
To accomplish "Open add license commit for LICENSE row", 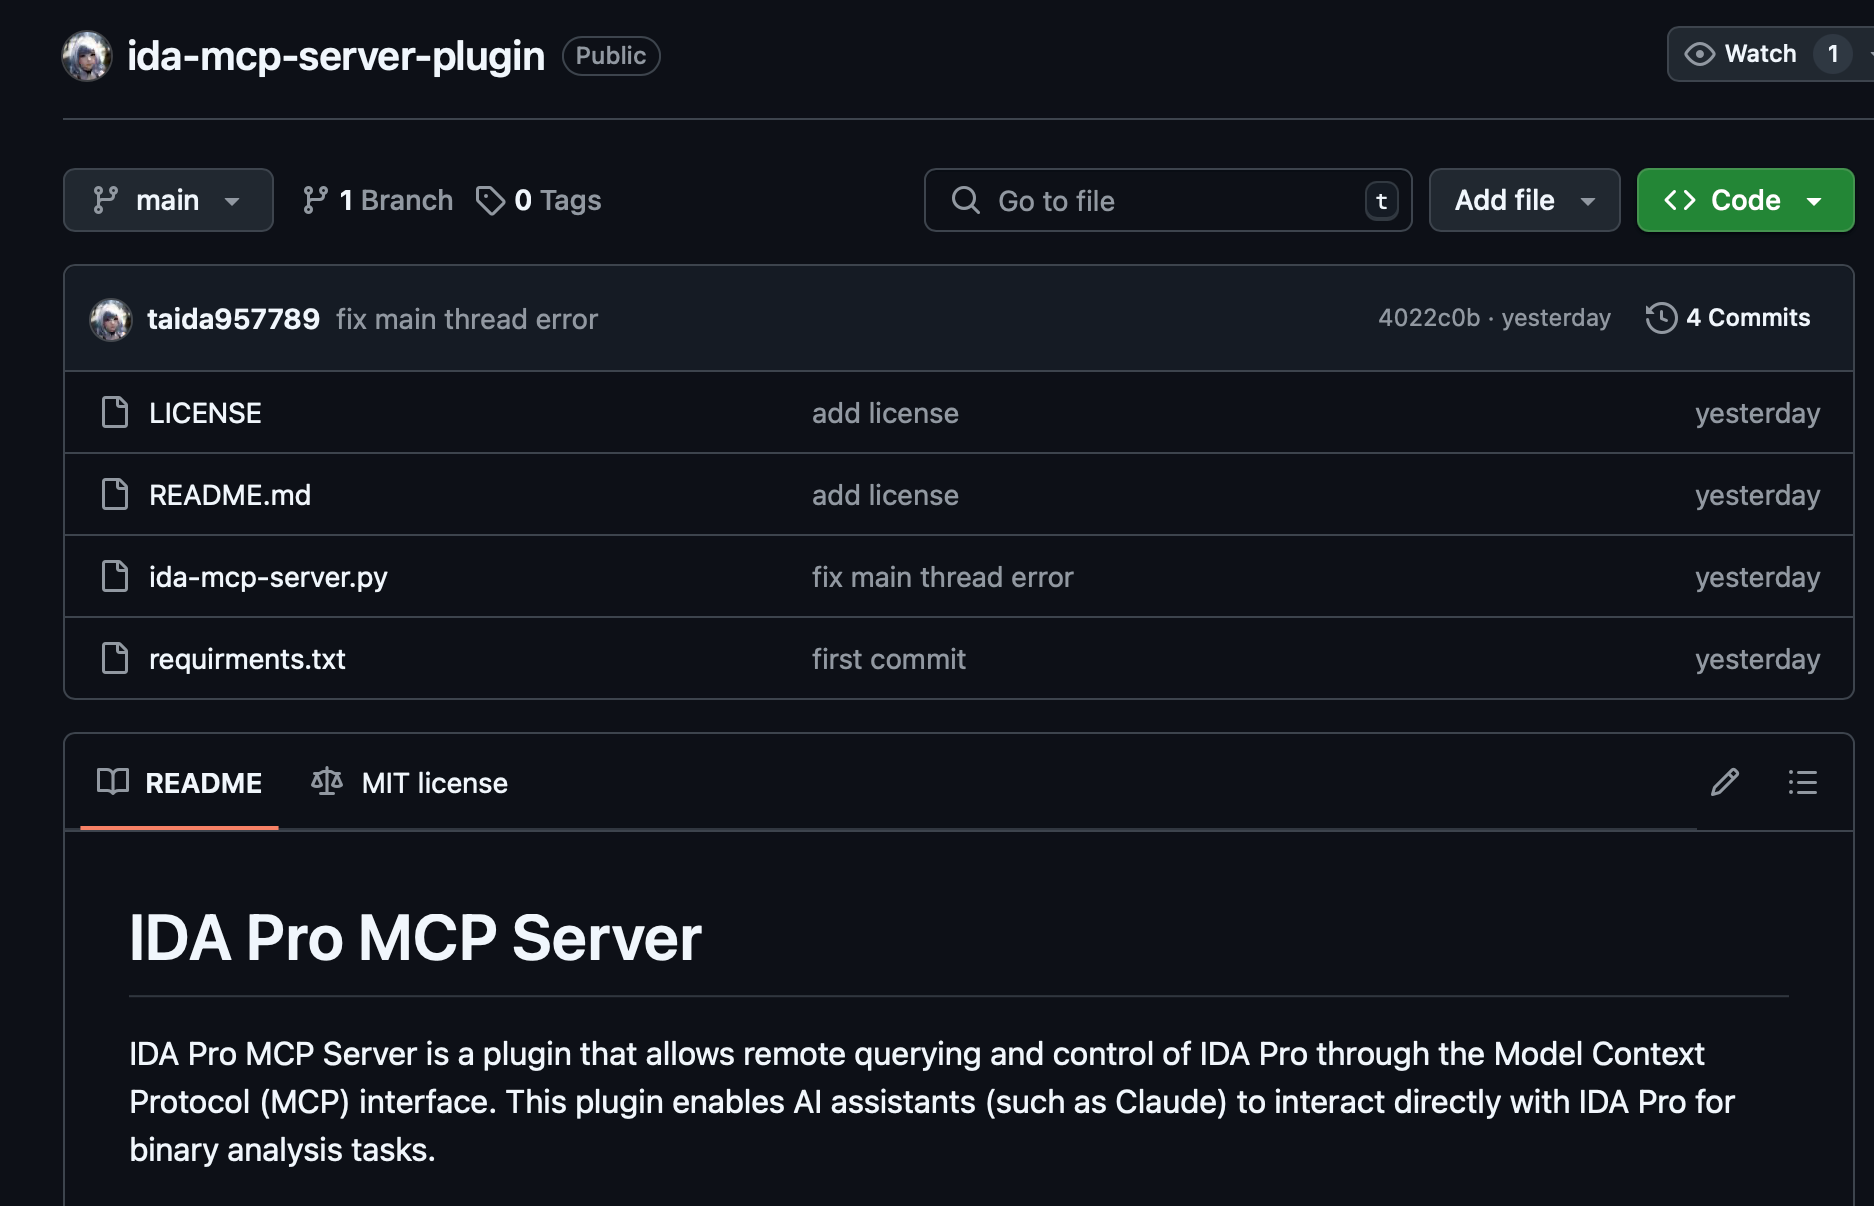I will pos(885,413).
